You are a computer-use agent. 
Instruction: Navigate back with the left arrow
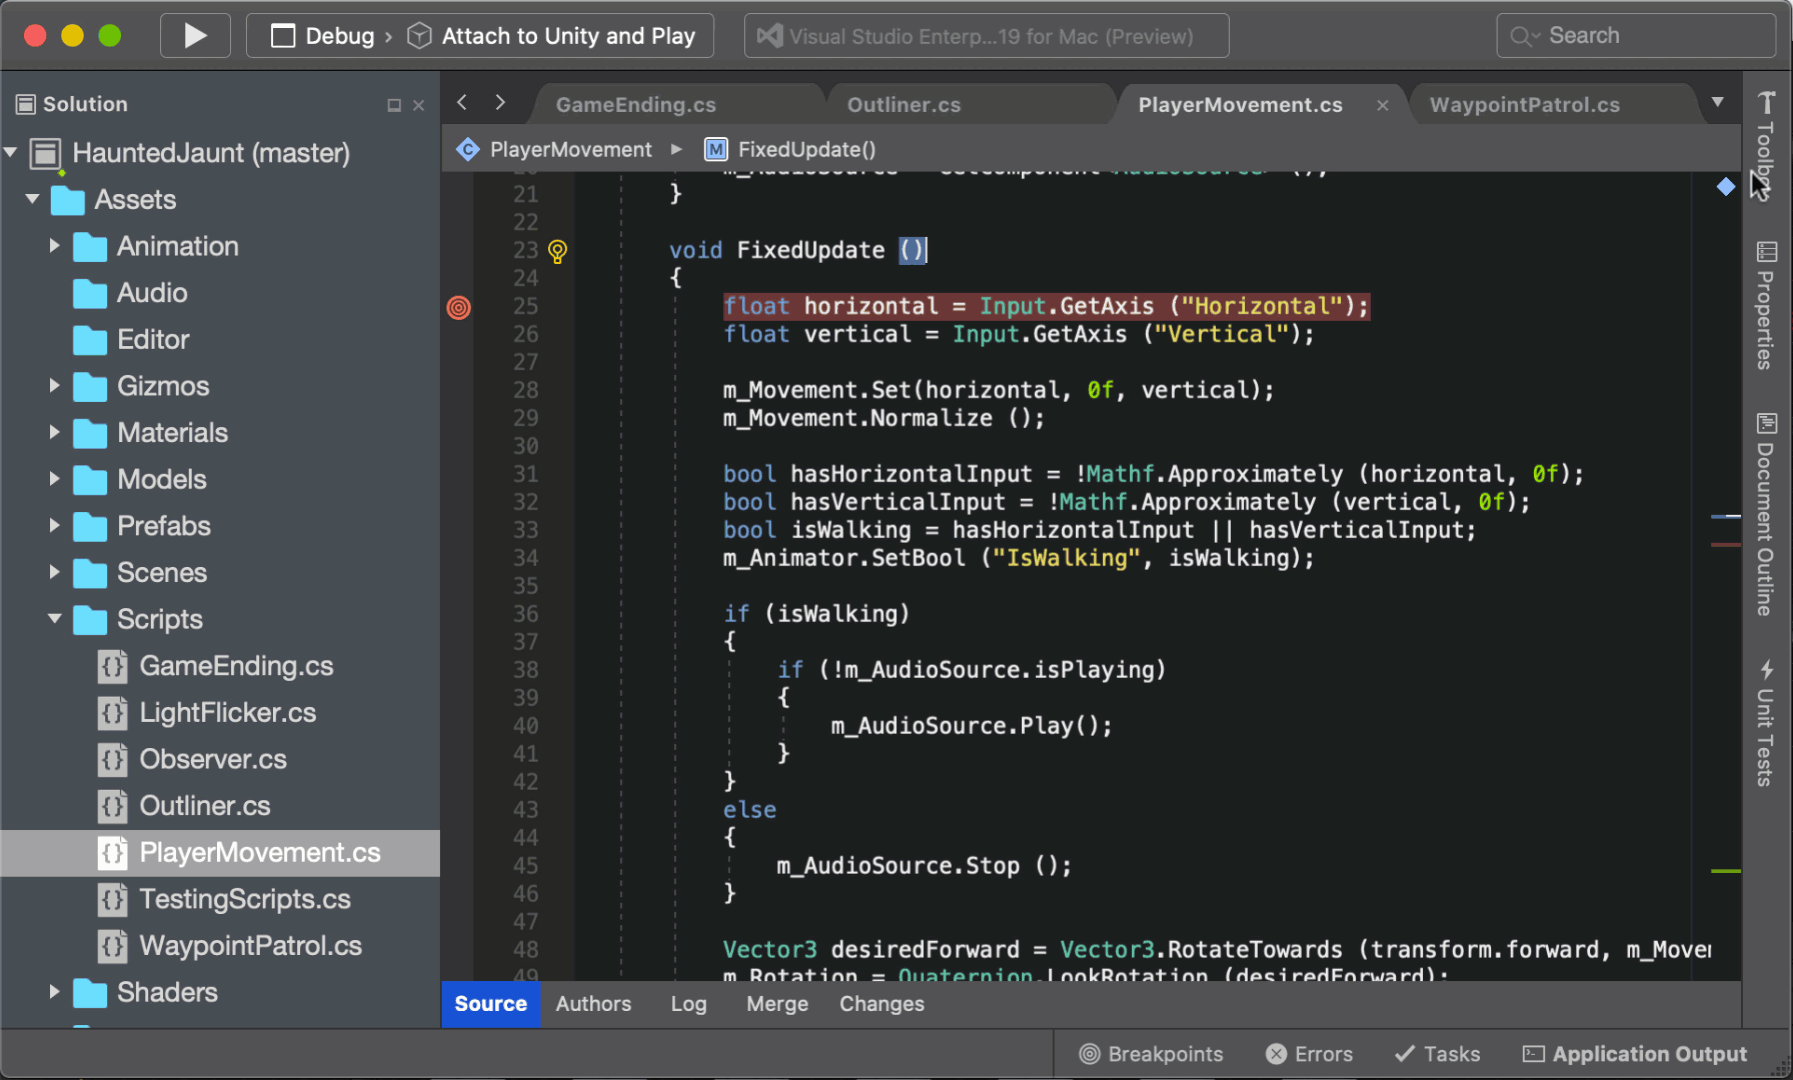[x=462, y=103]
